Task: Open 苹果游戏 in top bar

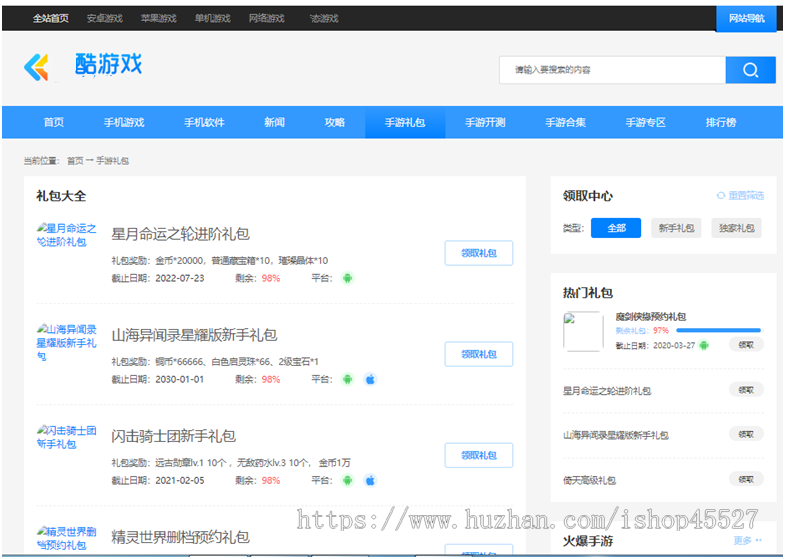Action: point(159,19)
